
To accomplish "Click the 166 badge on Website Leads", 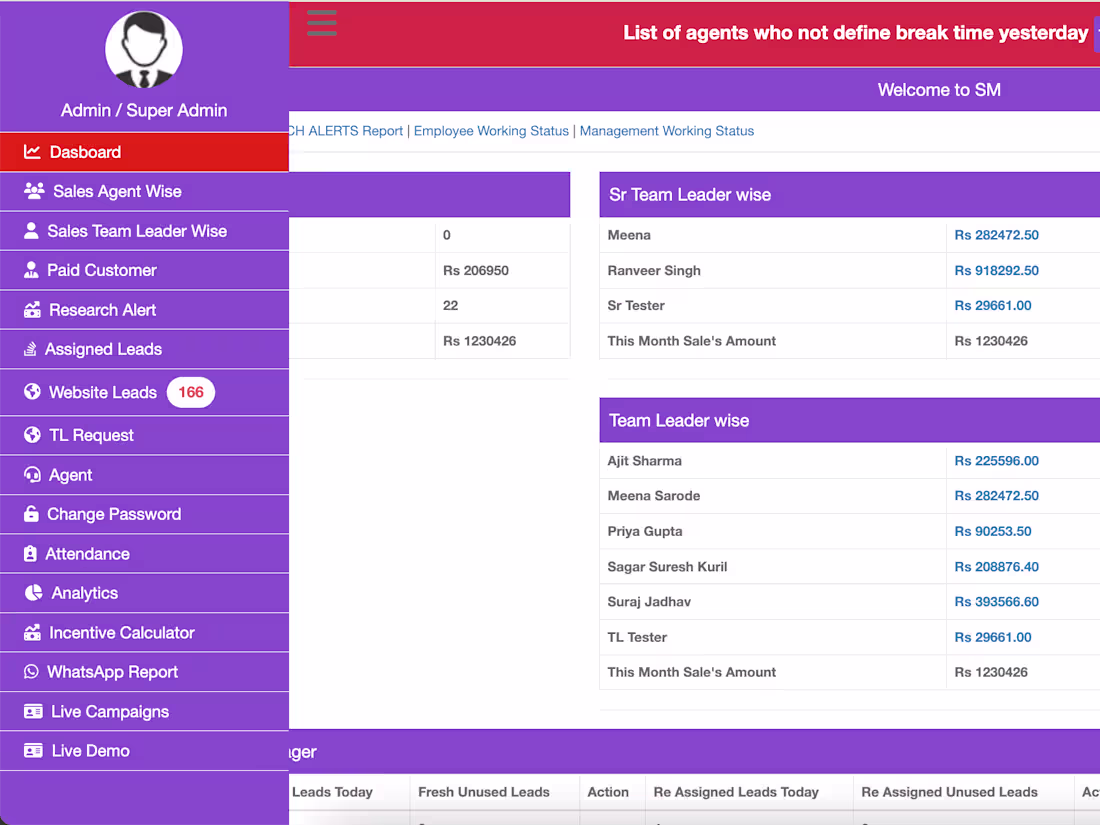I will (191, 392).
